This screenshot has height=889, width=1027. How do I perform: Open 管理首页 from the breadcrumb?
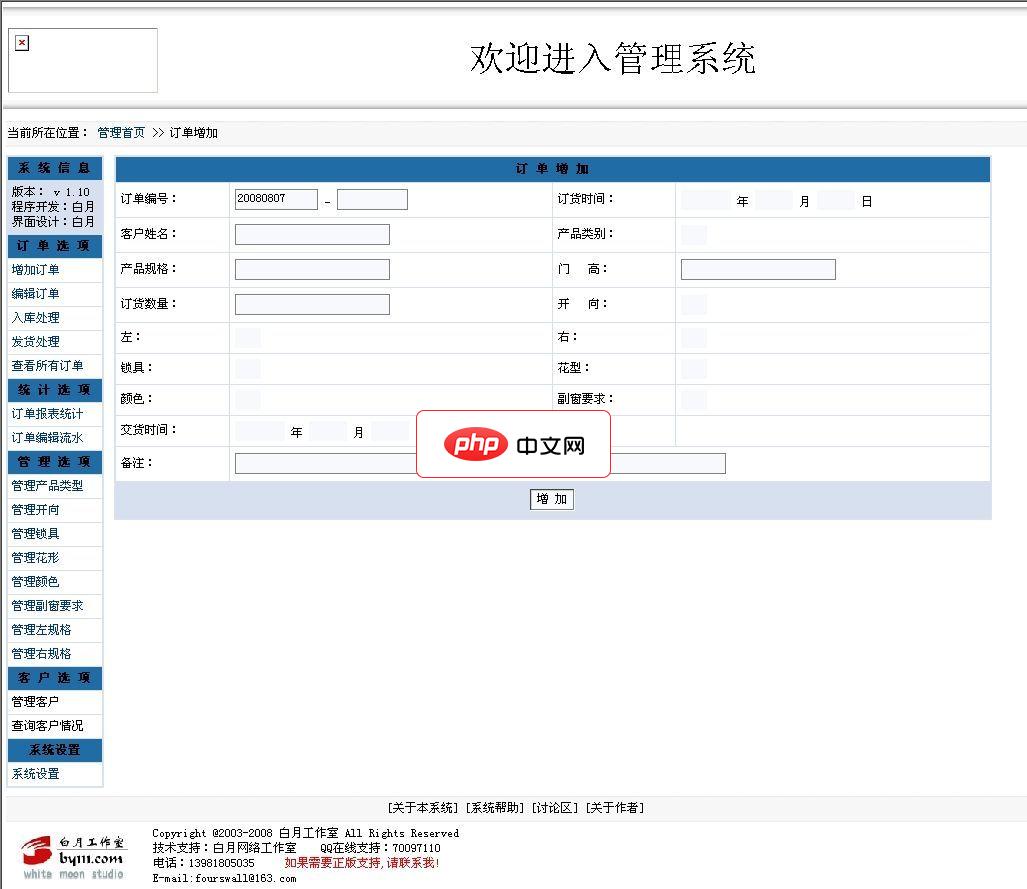click(x=120, y=131)
